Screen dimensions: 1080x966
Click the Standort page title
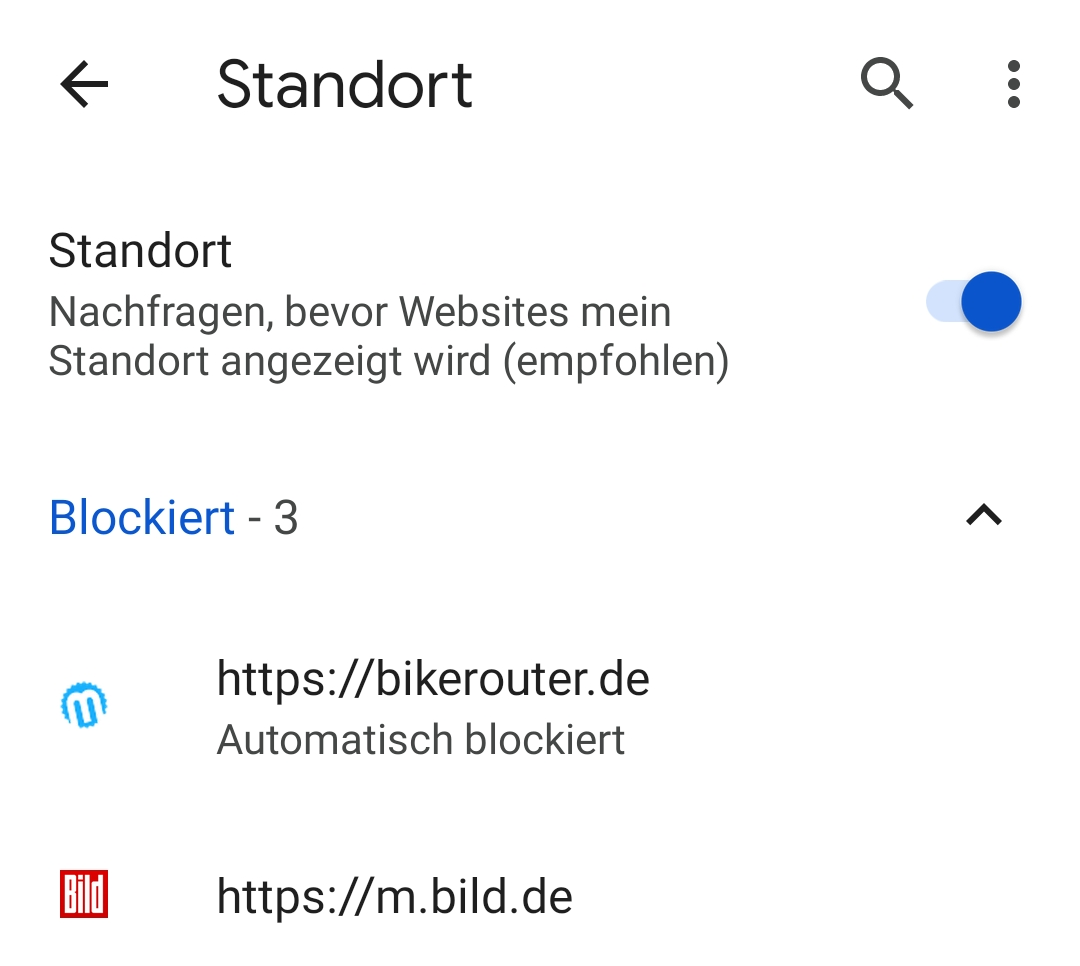point(344,85)
